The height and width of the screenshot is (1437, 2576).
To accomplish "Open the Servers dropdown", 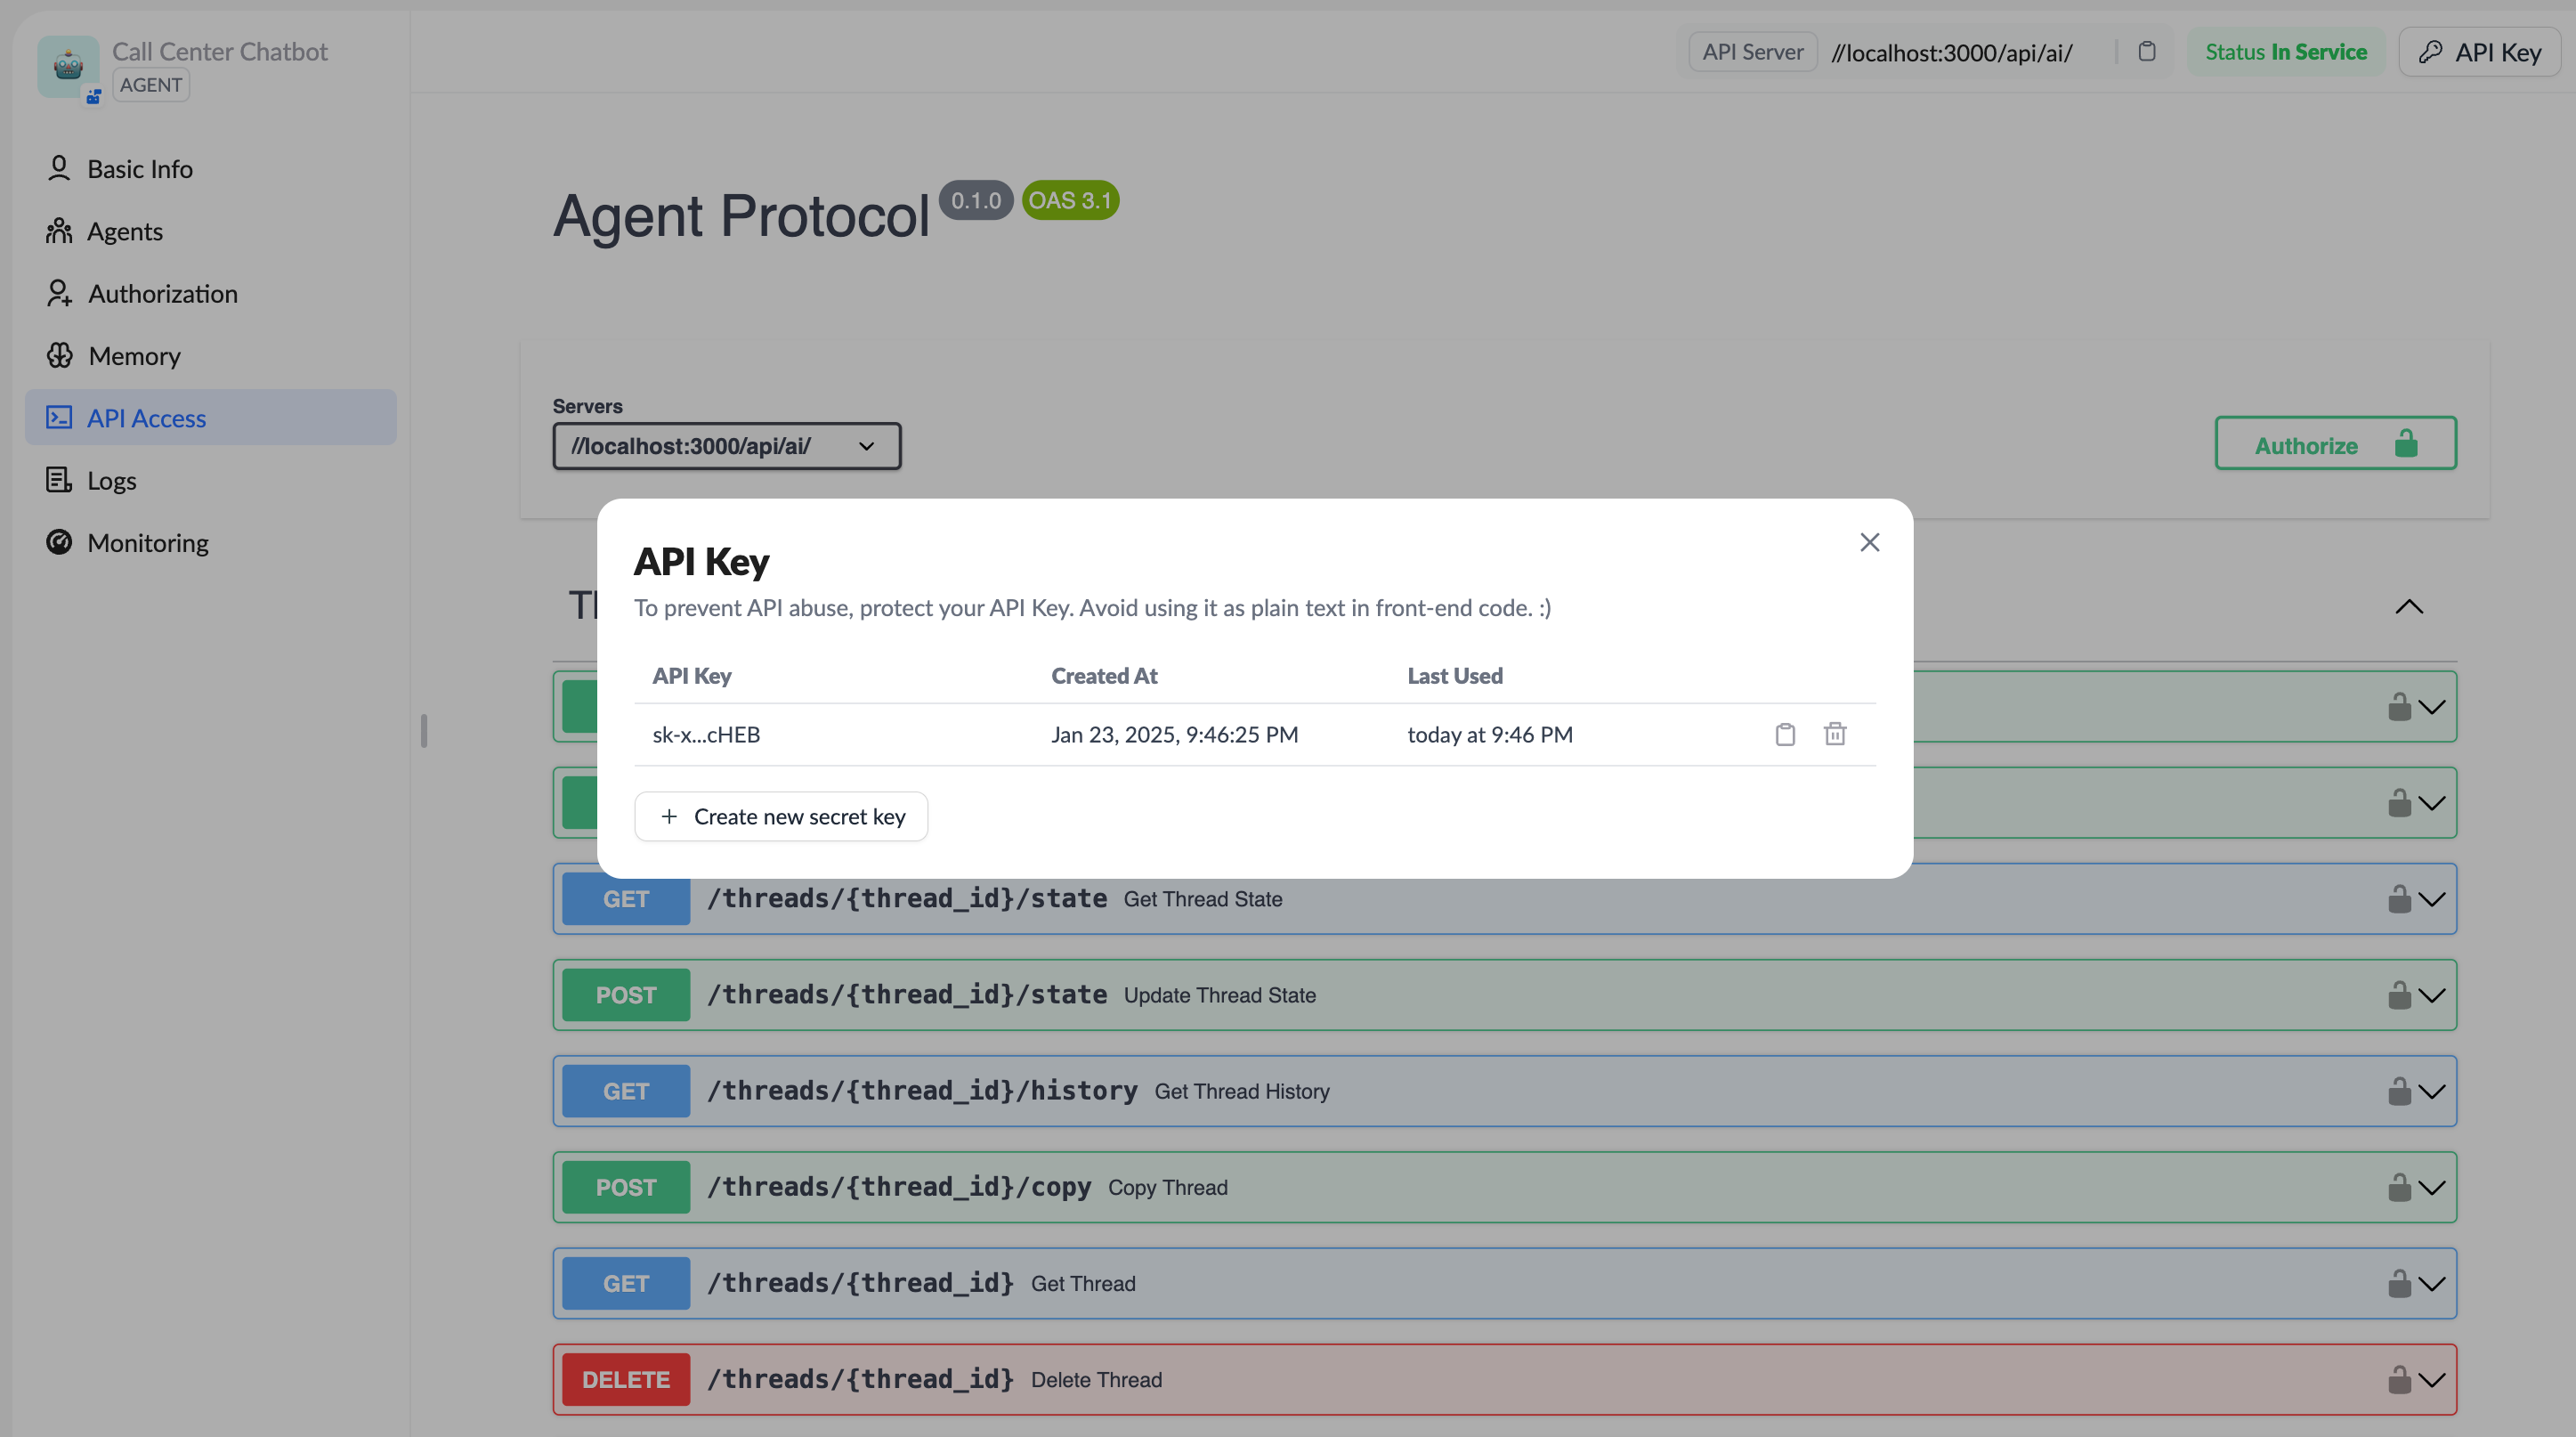I will coord(726,446).
